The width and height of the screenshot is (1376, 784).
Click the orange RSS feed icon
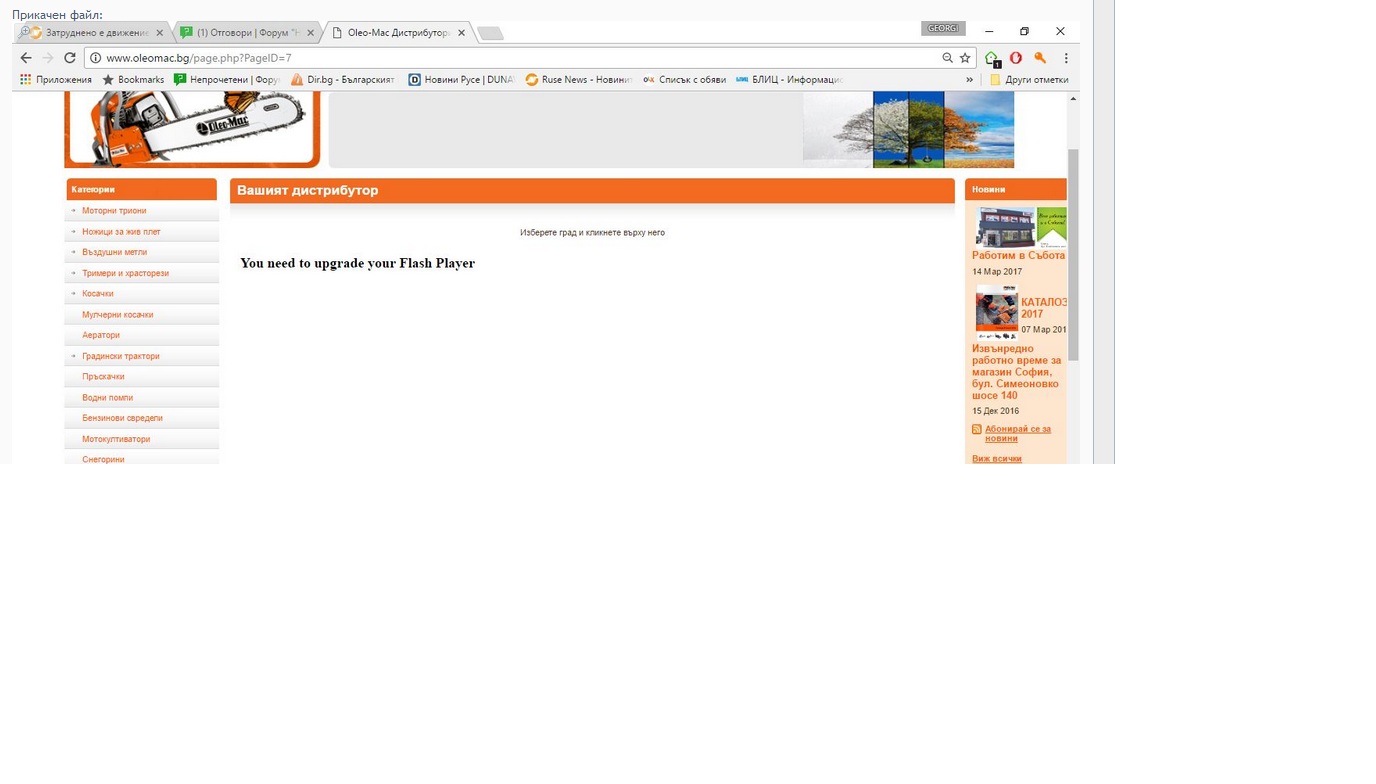(977, 429)
